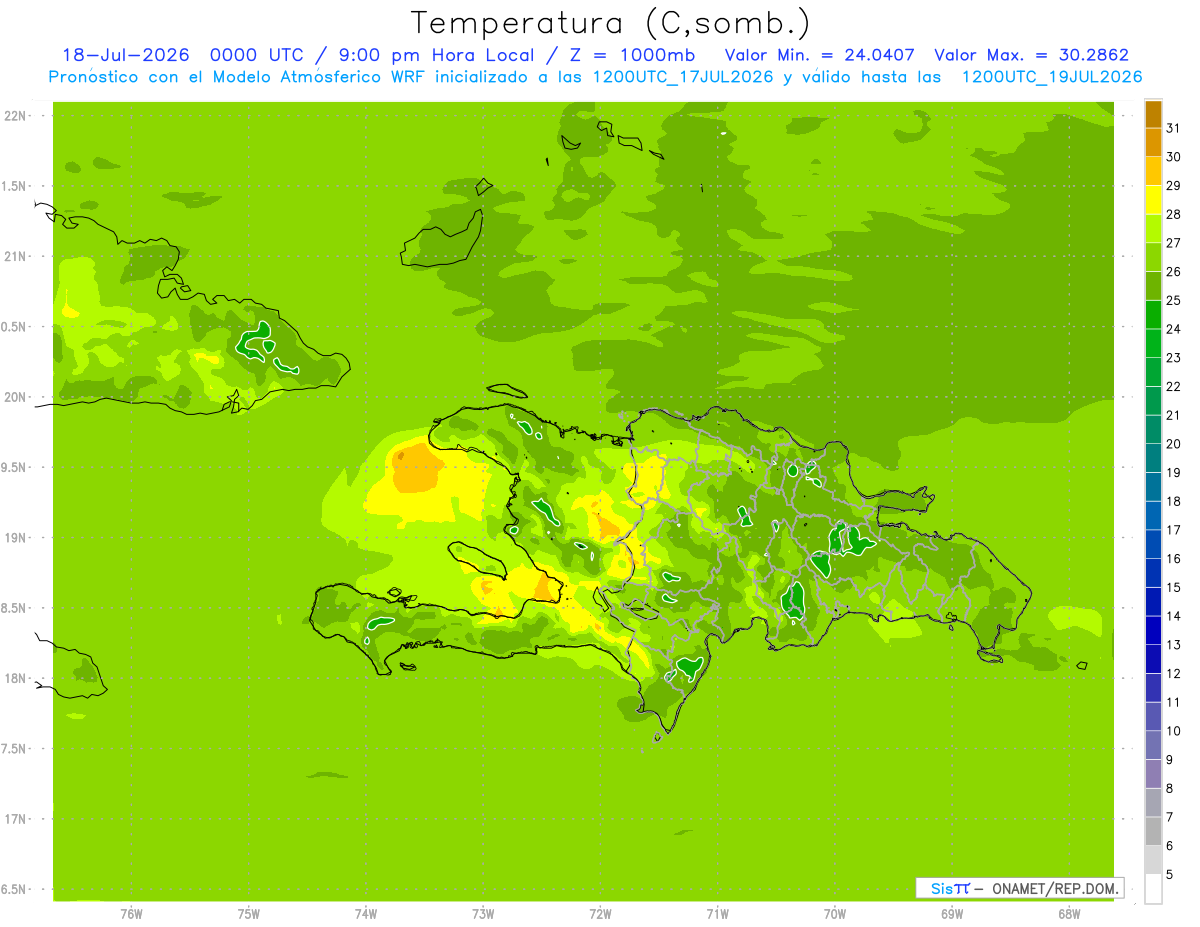The height and width of the screenshot is (927, 1200).
Task: Click the "70W" longitude label
Action: point(834,913)
